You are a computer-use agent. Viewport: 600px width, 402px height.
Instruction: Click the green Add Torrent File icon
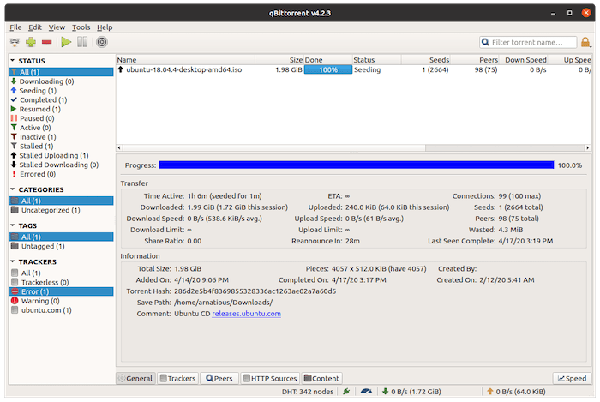click(31, 42)
